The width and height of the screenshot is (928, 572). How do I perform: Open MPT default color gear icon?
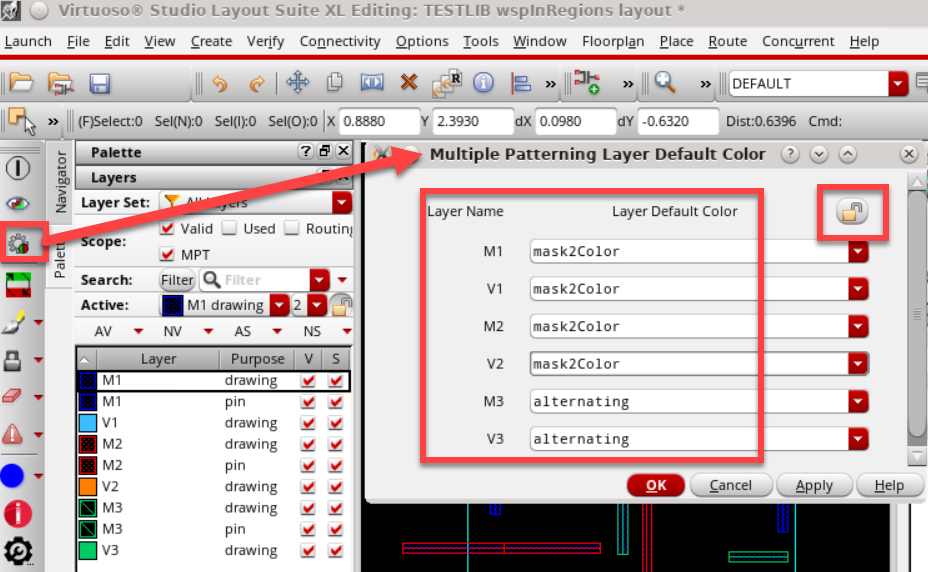click(x=18, y=243)
